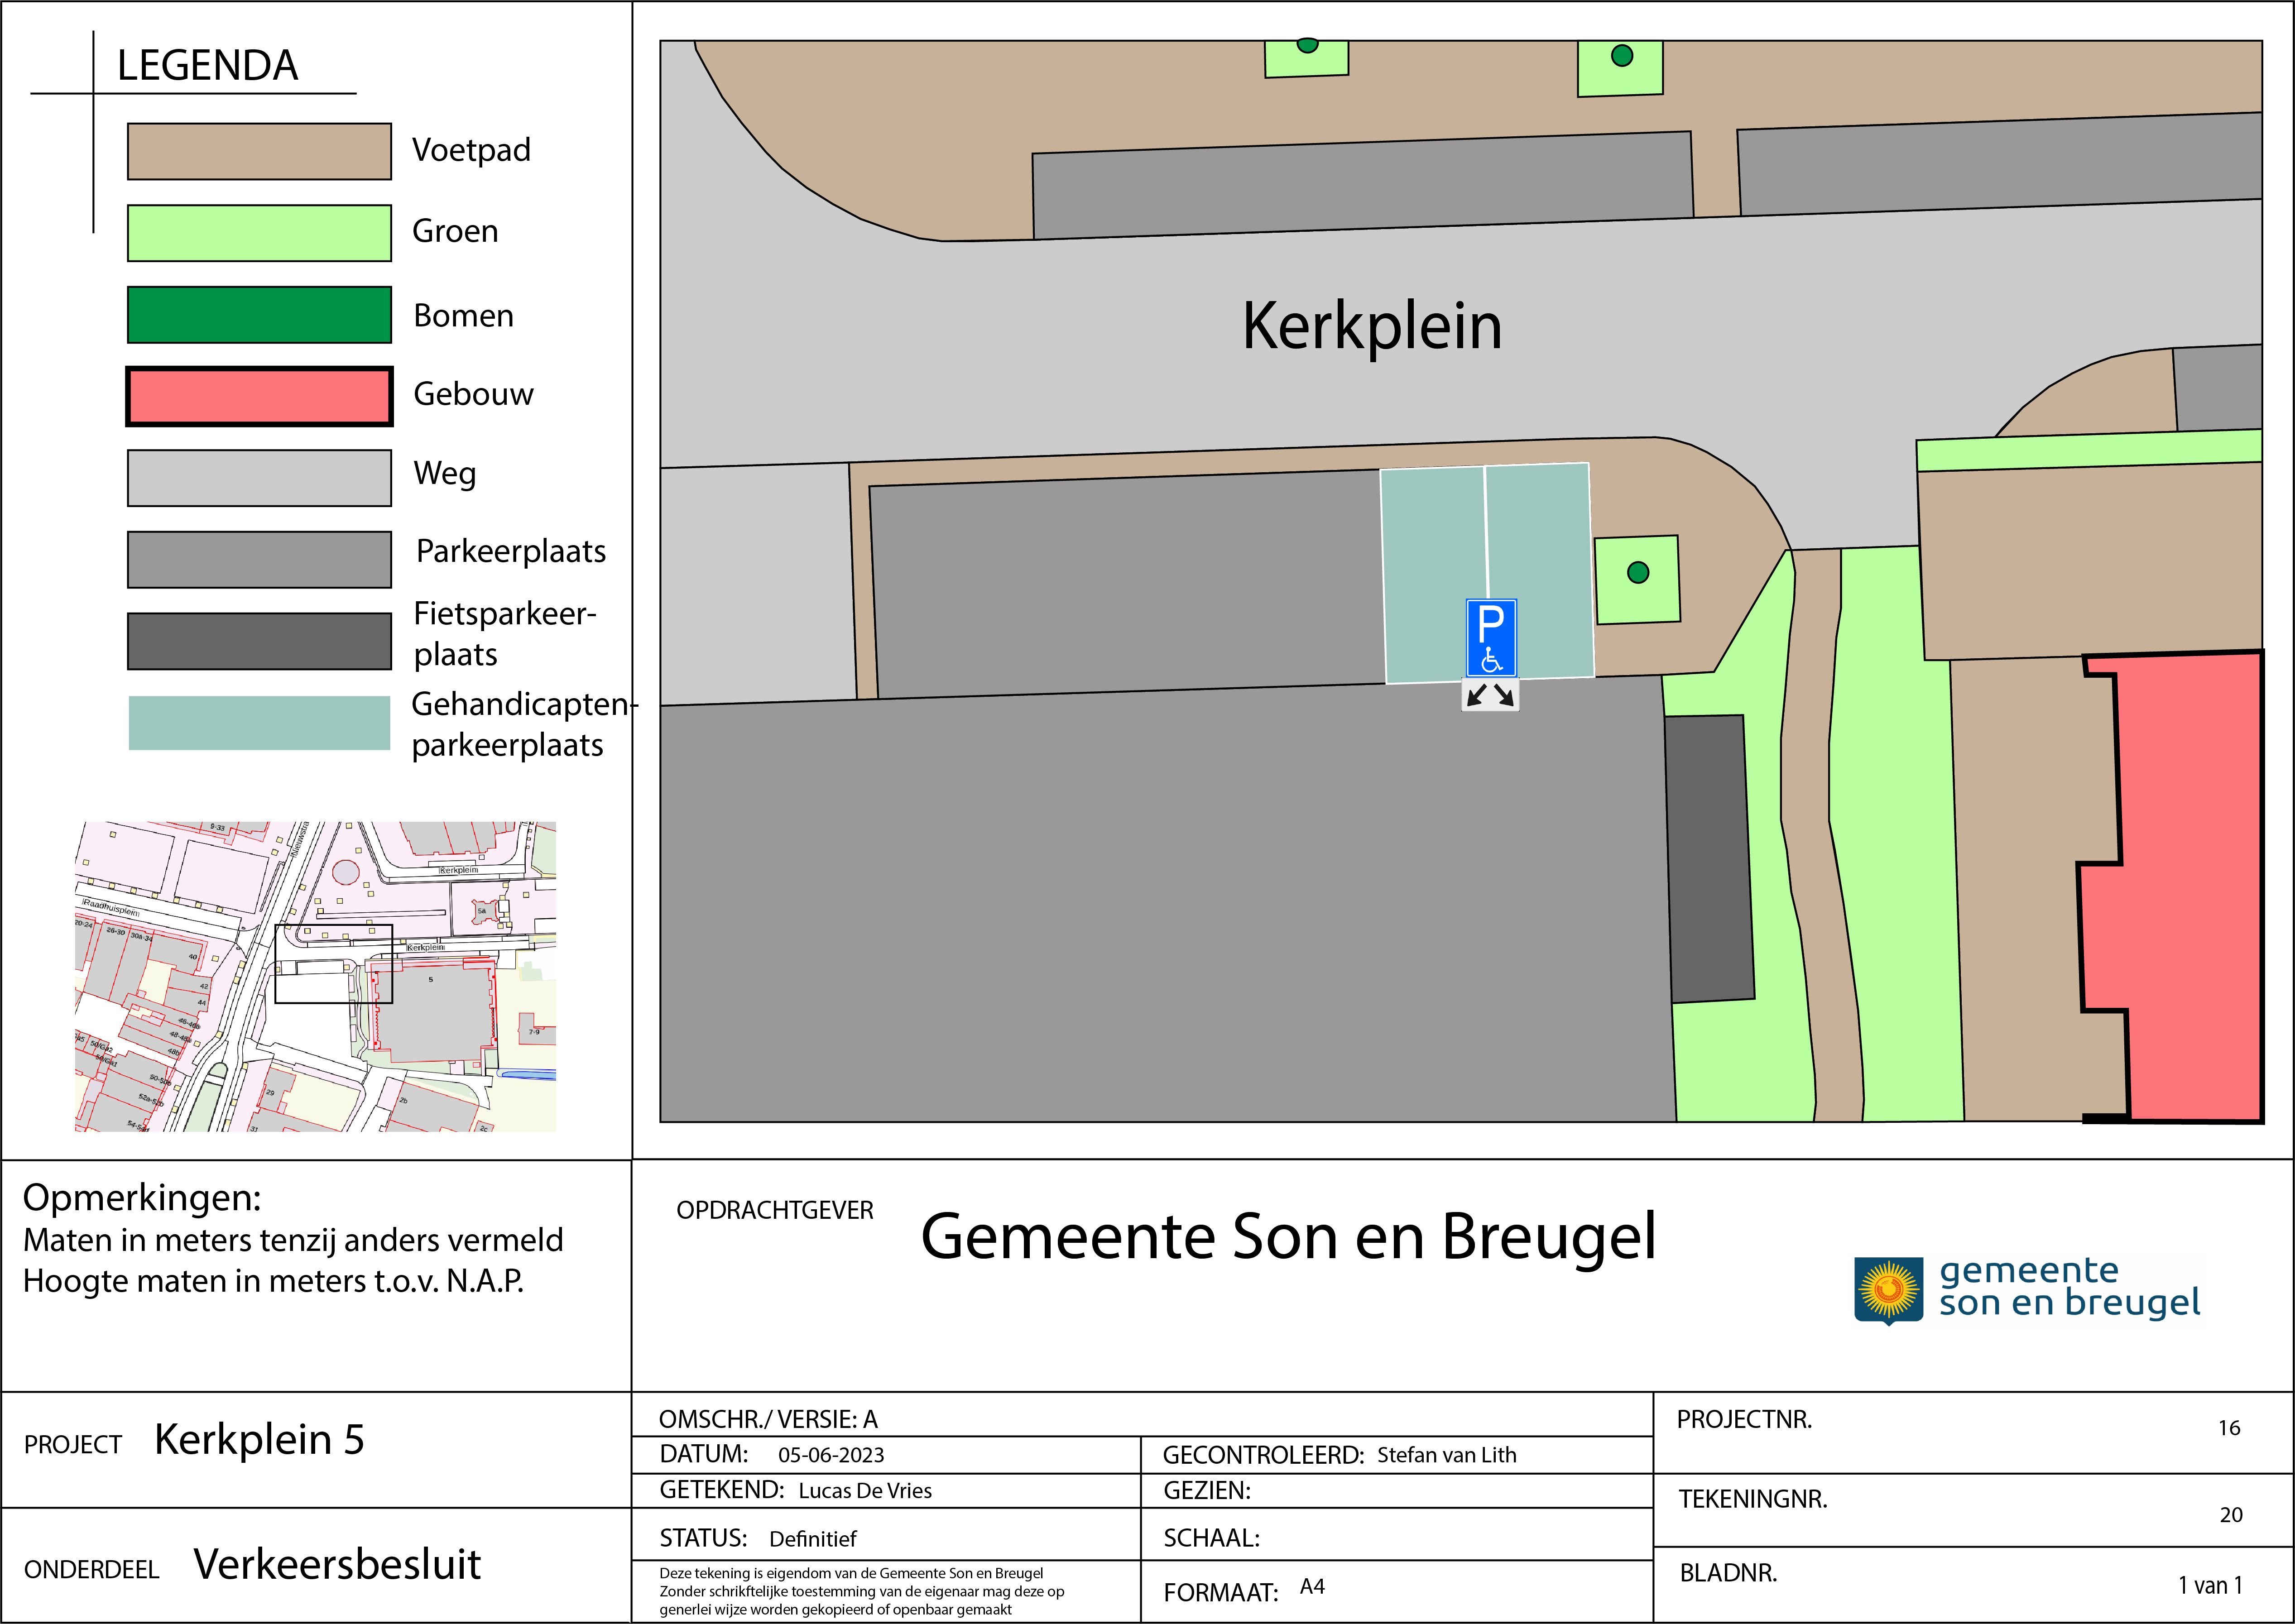
Task: Click the date value 05-06-2023
Action: click(x=831, y=1455)
